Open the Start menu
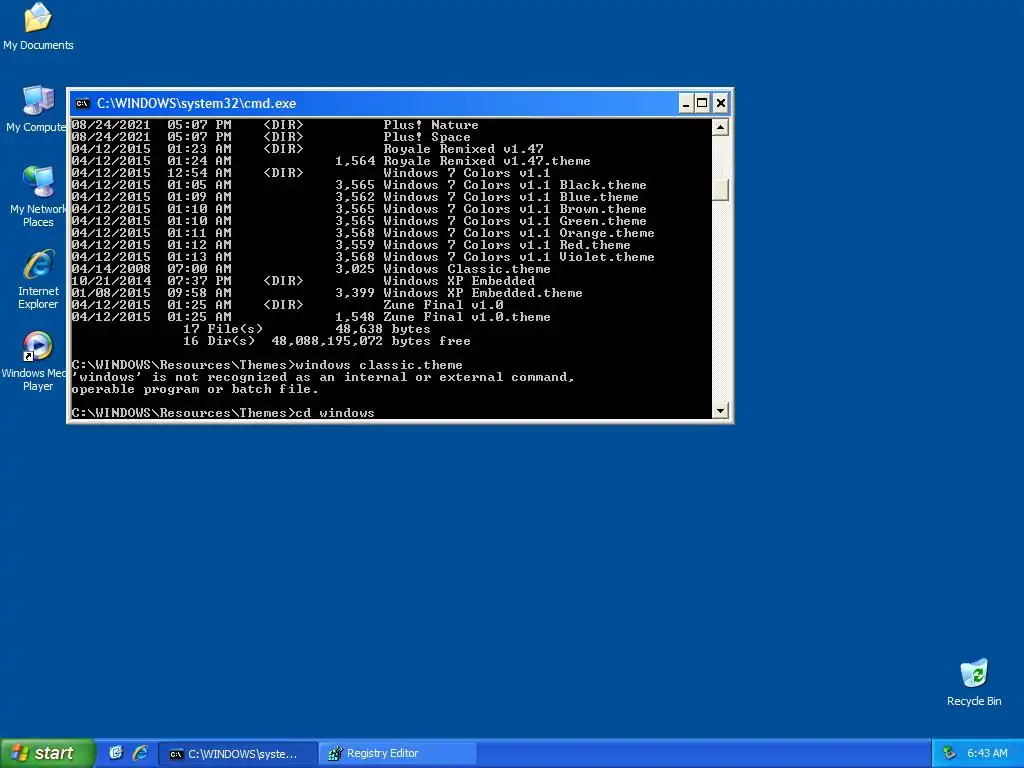 [47, 753]
